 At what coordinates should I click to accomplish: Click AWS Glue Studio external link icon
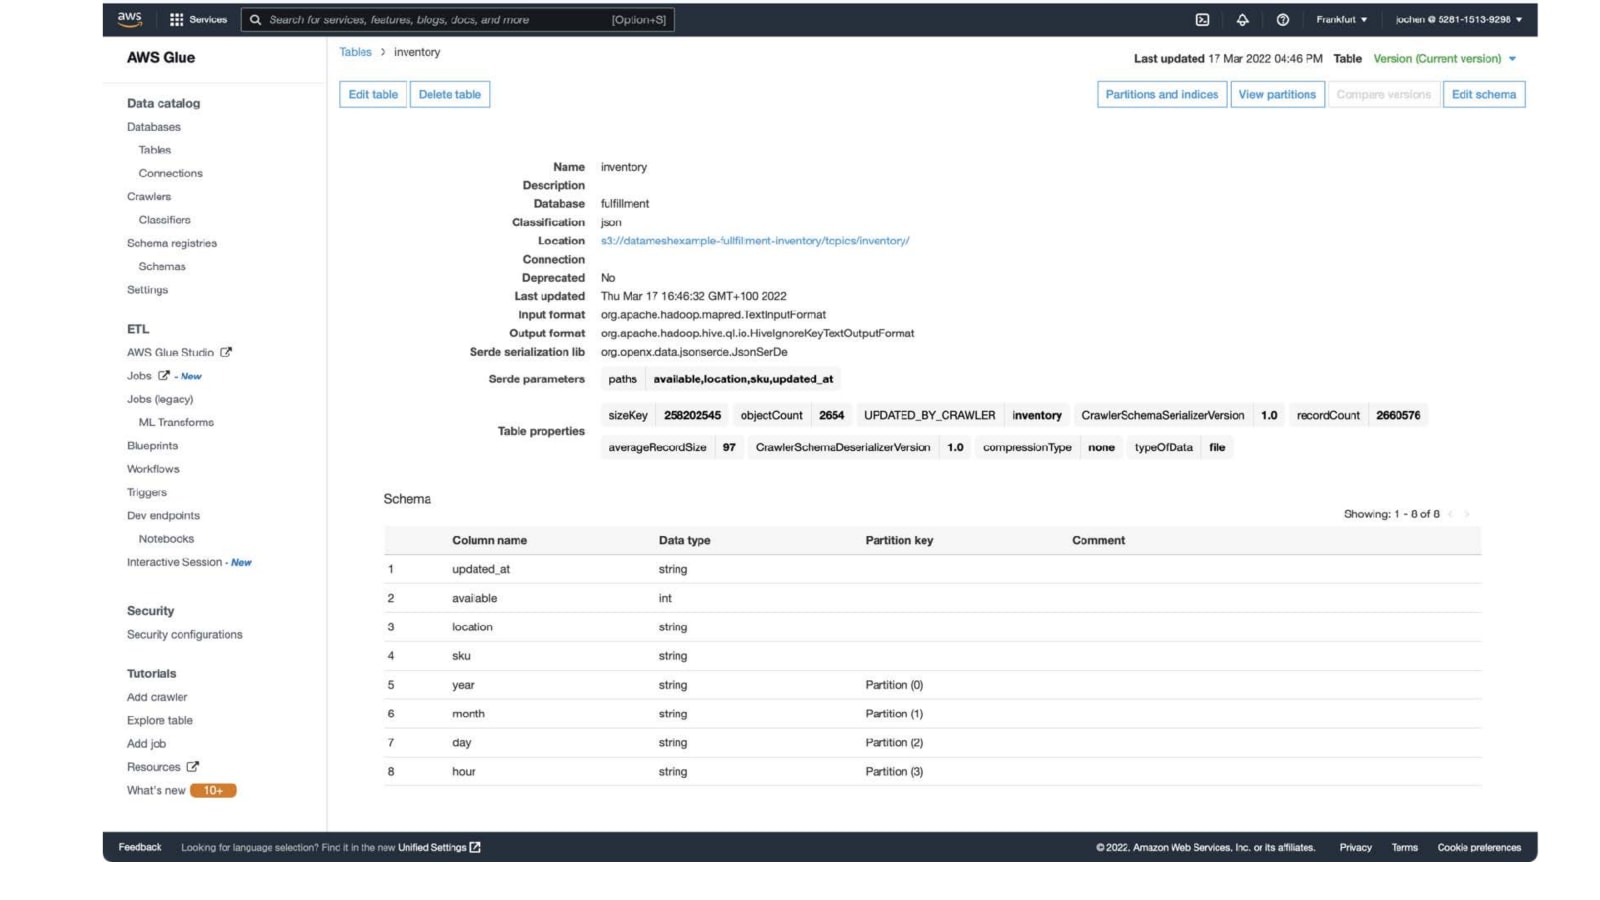[x=226, y=352]
